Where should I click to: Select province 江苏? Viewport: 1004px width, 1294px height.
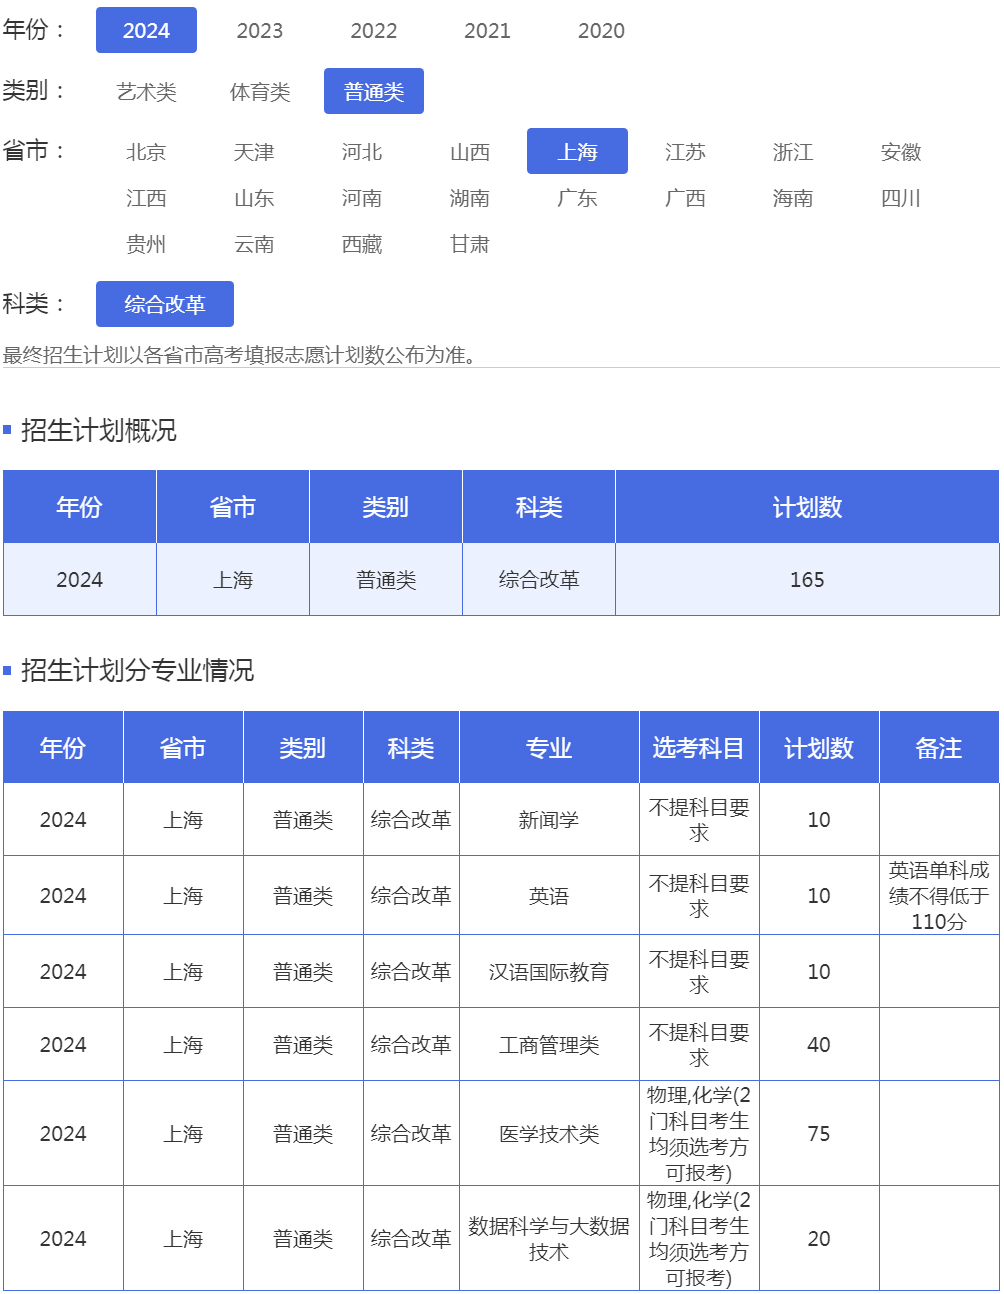pos(685,151)
